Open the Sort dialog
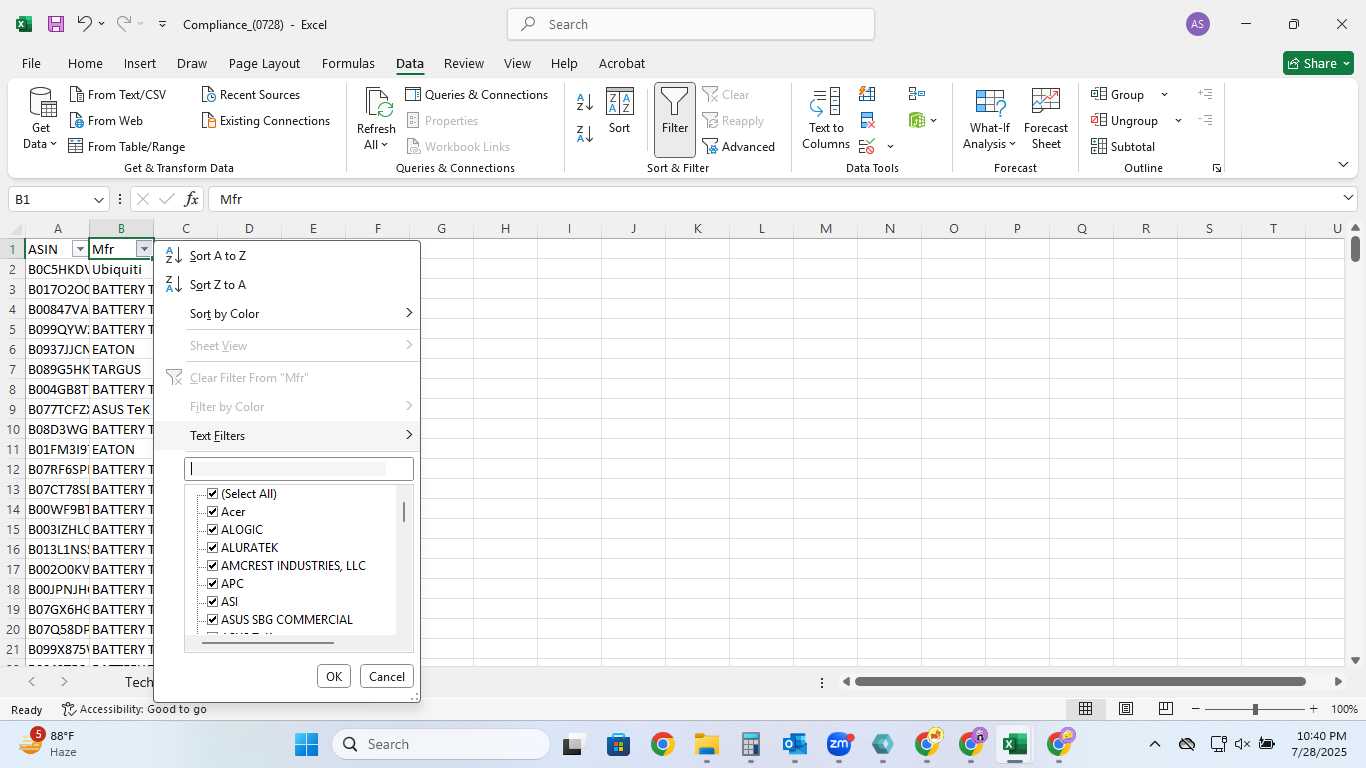The width and height of the screenshot is (1366, 768). click(x=620, y=111)
